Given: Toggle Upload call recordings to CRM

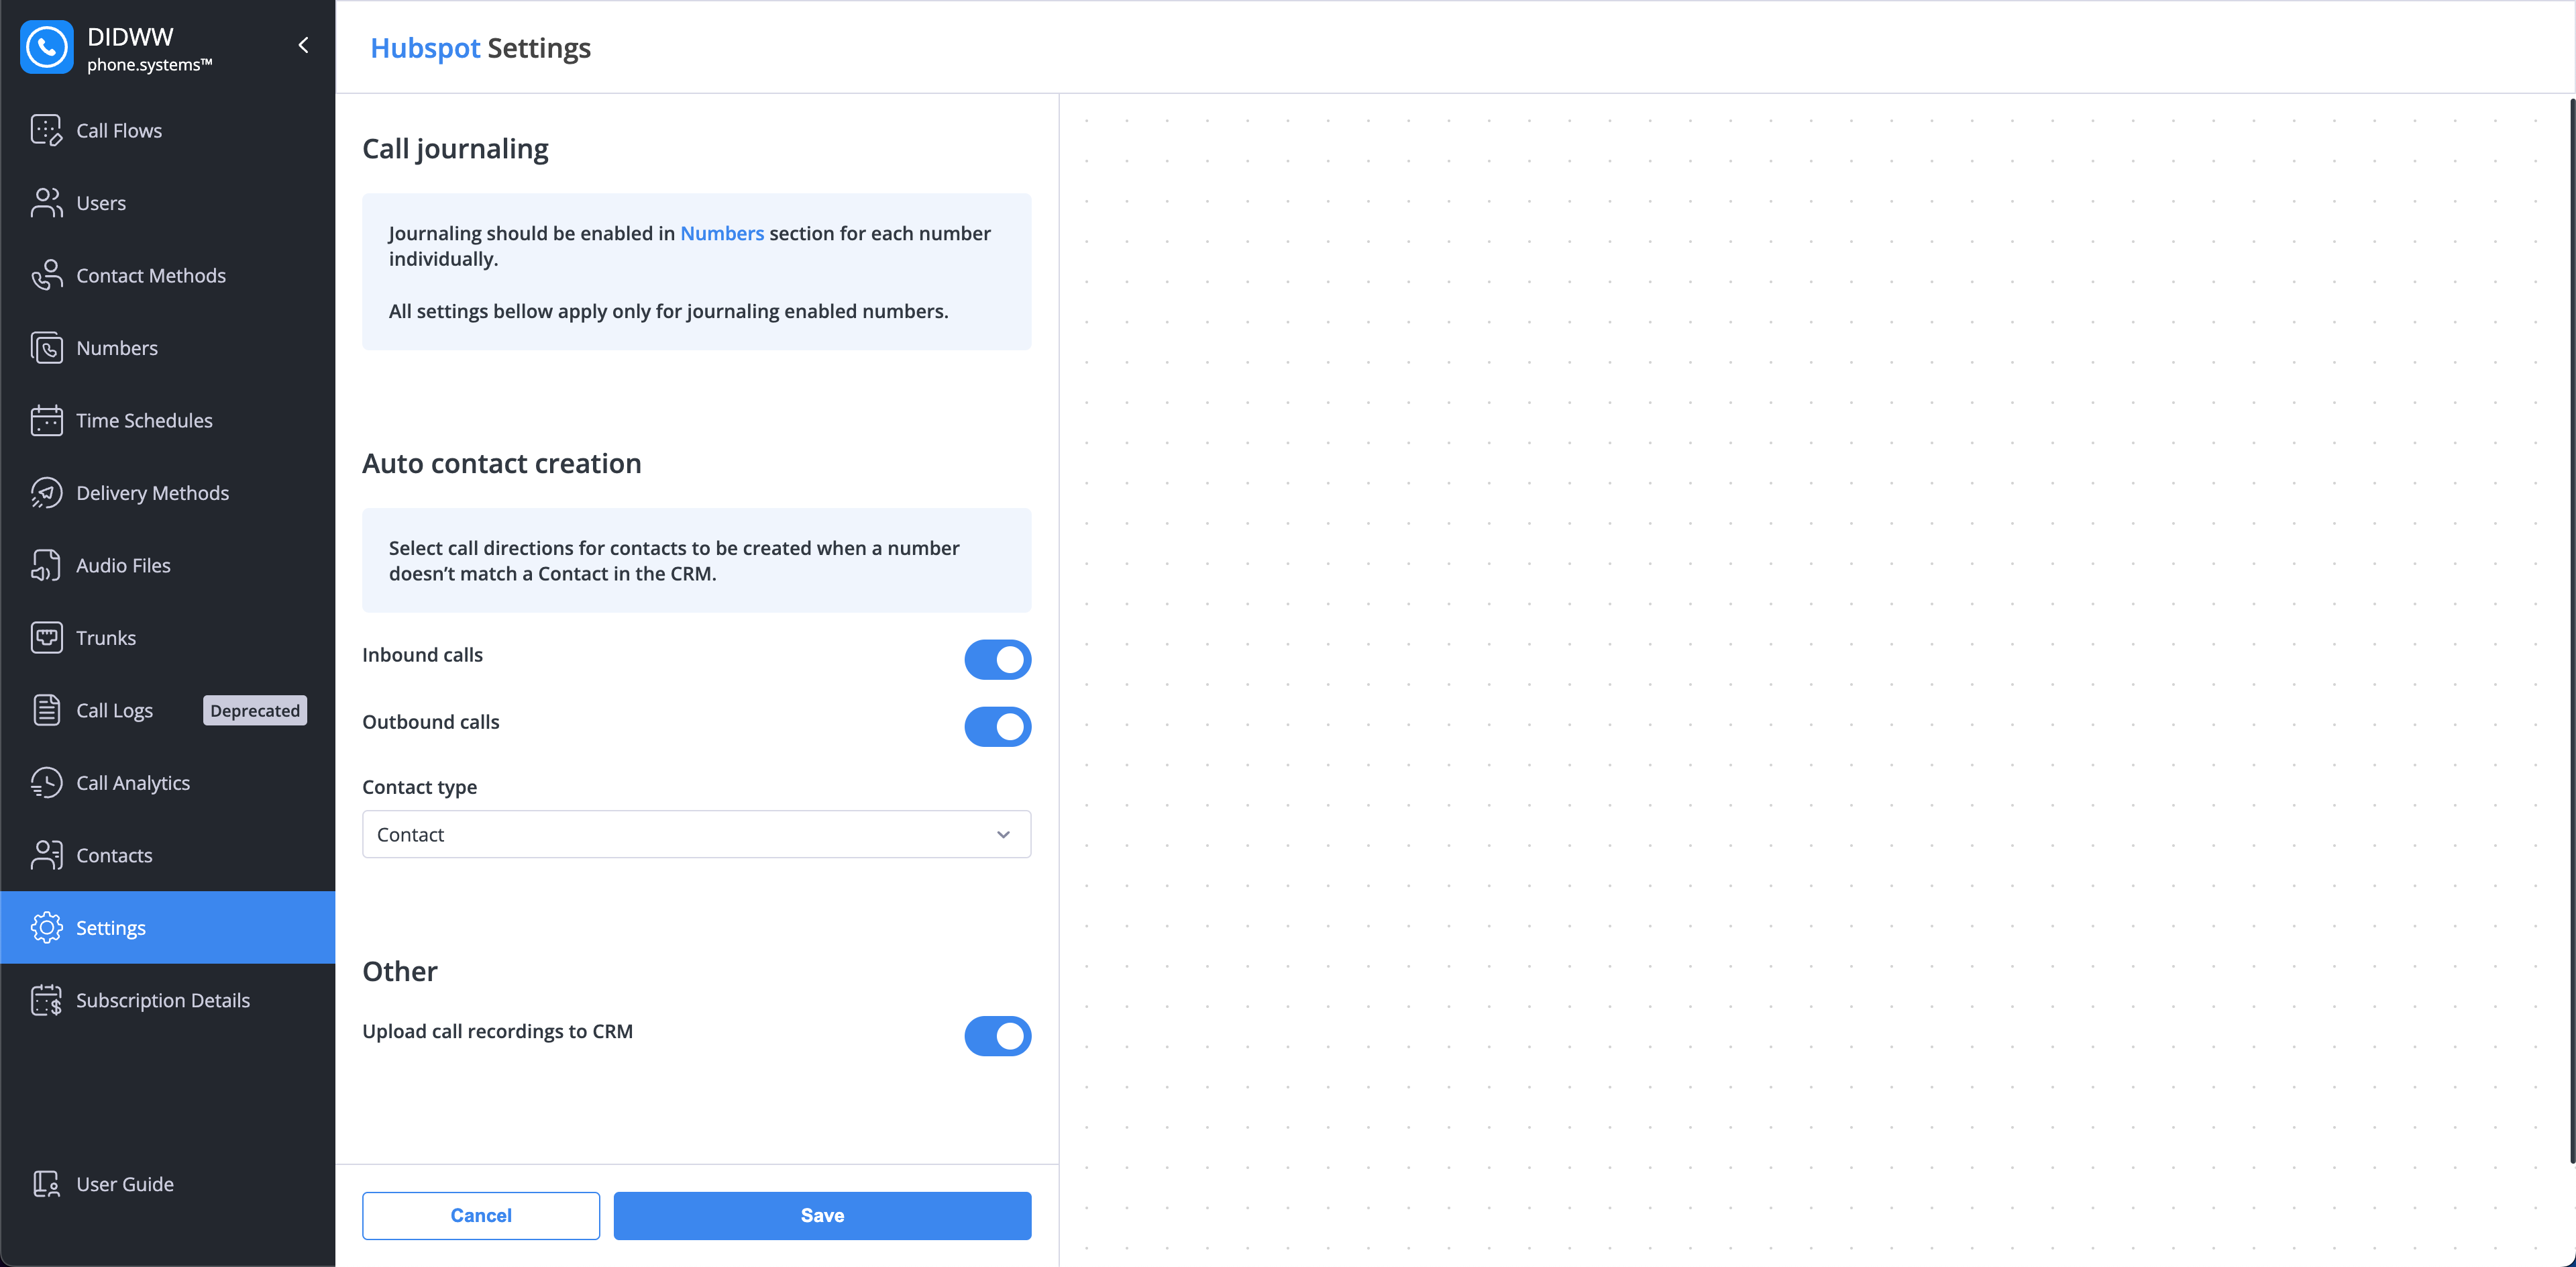Looking at the screenshot, I should click(x=997, y=1036).
